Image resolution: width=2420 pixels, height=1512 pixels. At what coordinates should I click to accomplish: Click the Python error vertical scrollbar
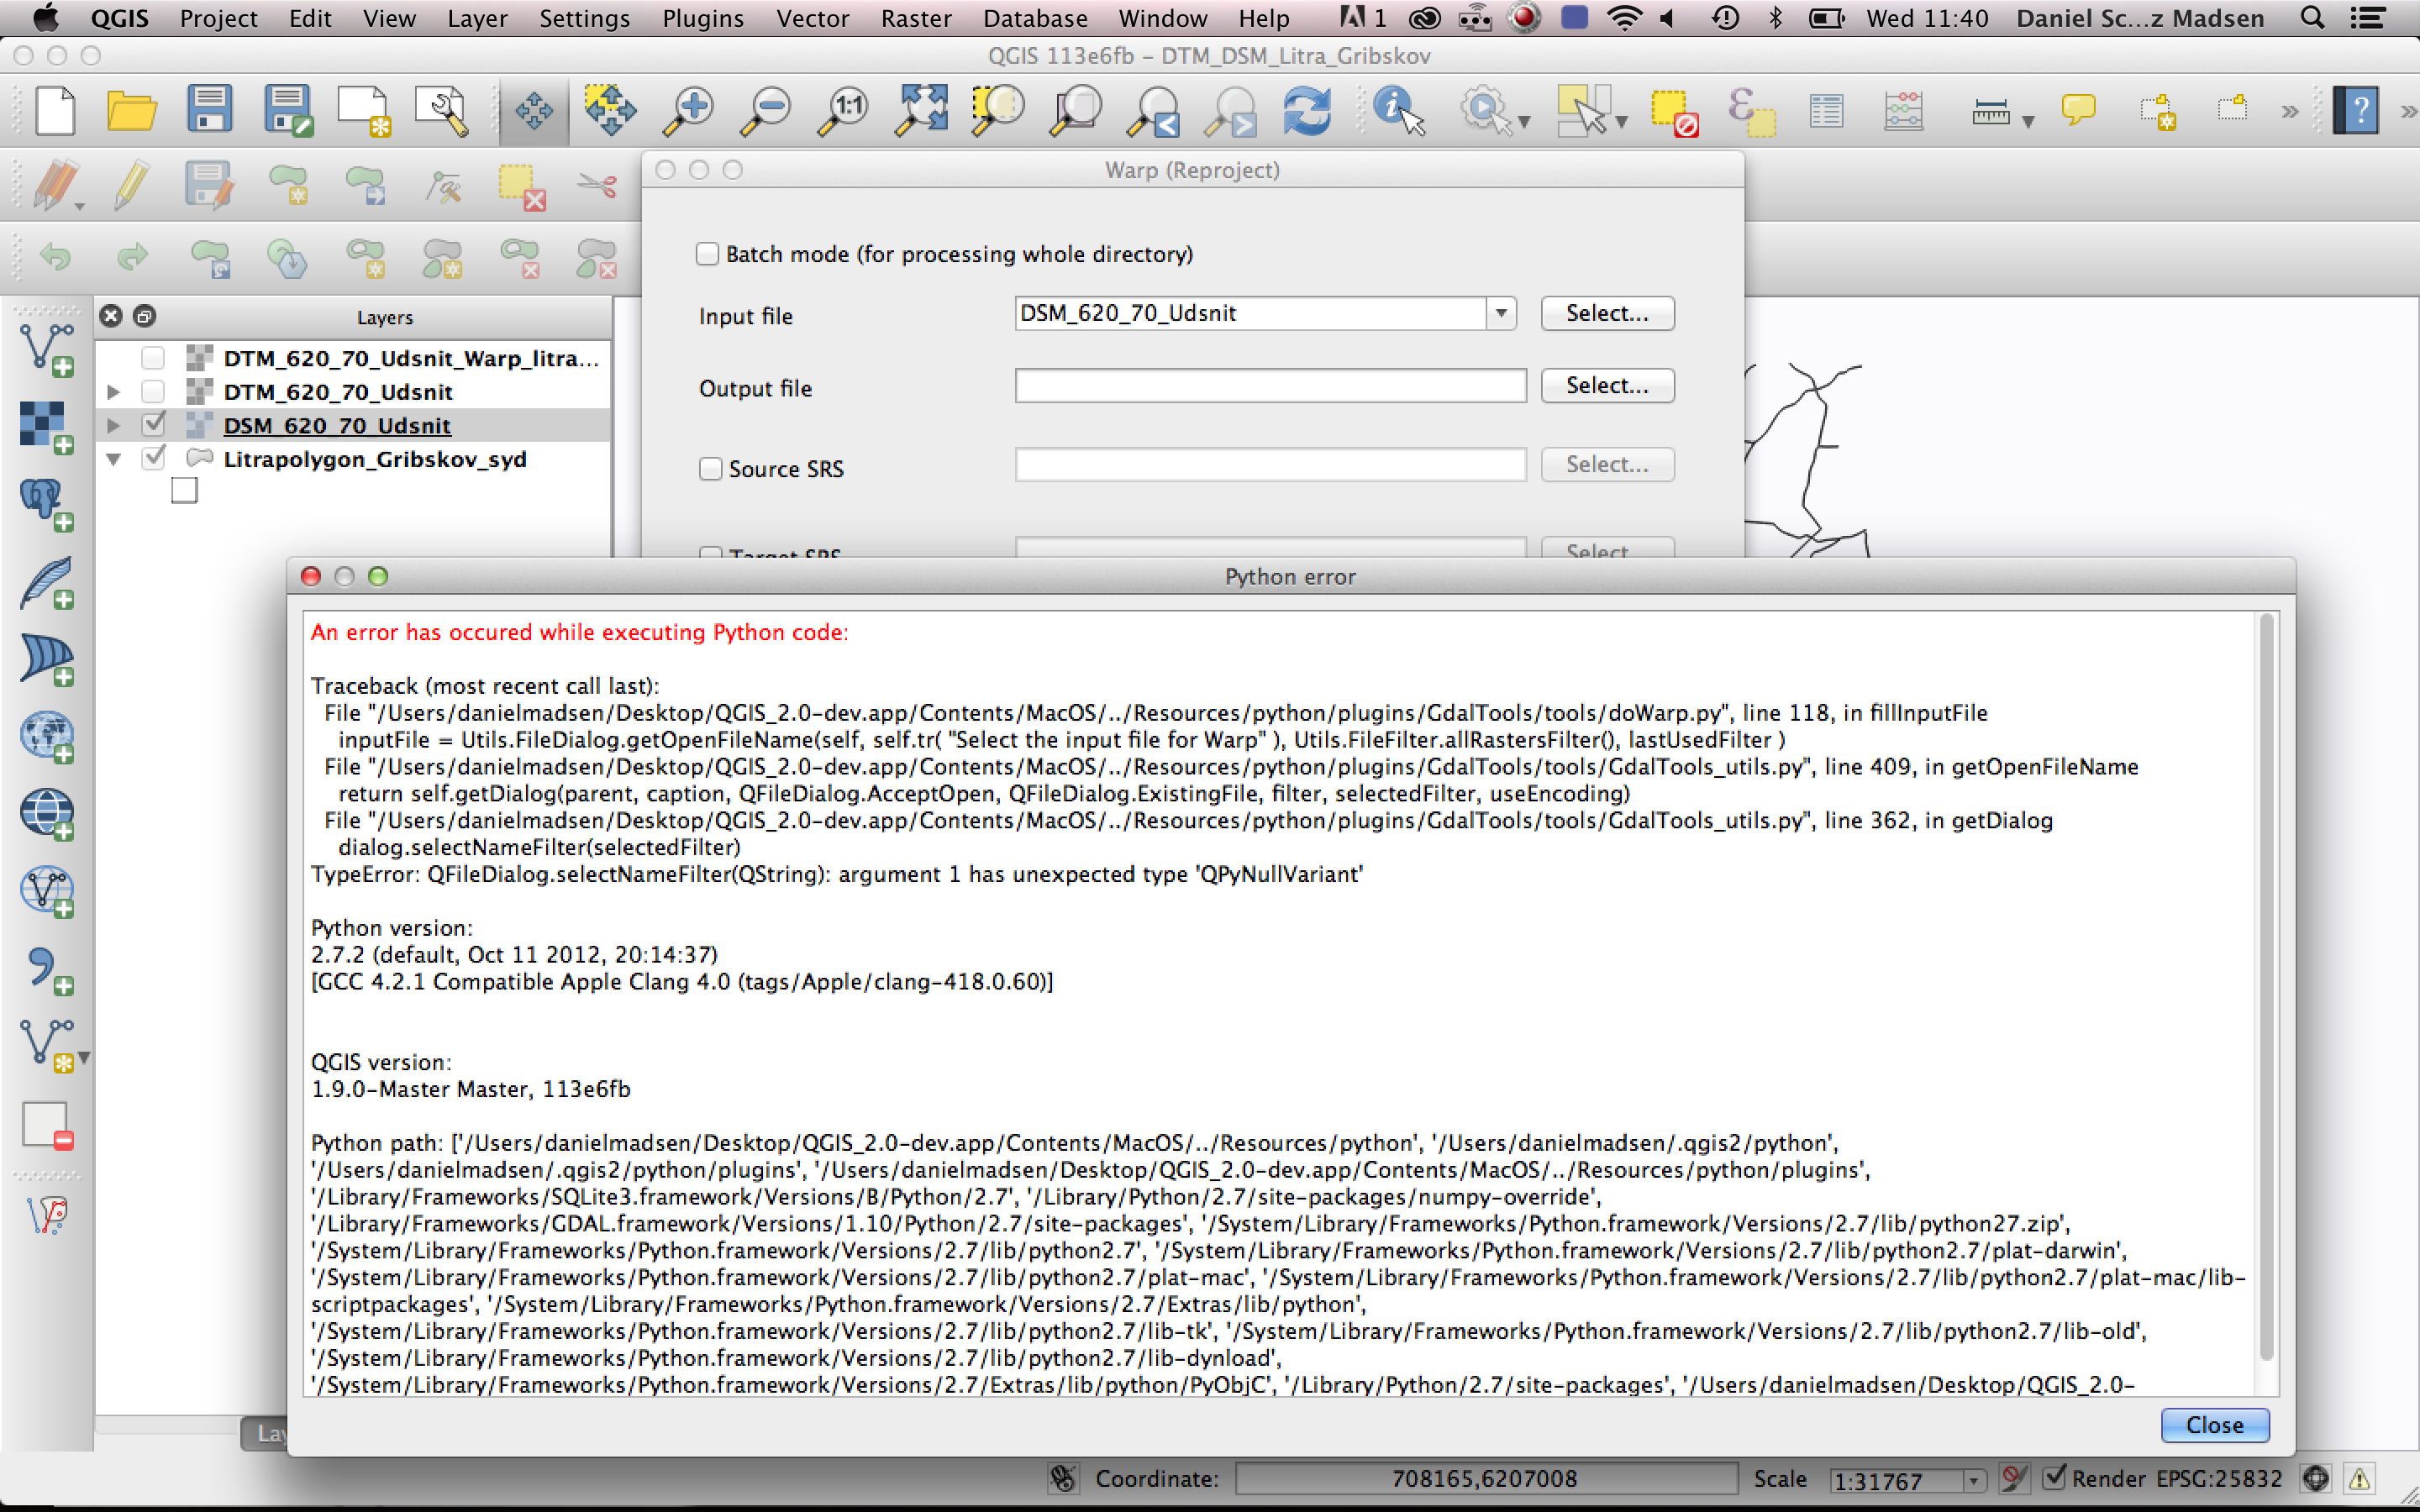click(2266, 988)
